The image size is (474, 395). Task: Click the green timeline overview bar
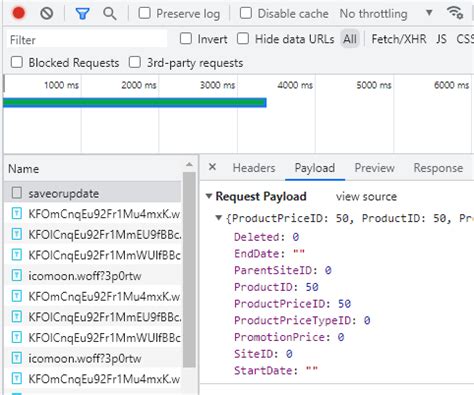pos(135,102)
